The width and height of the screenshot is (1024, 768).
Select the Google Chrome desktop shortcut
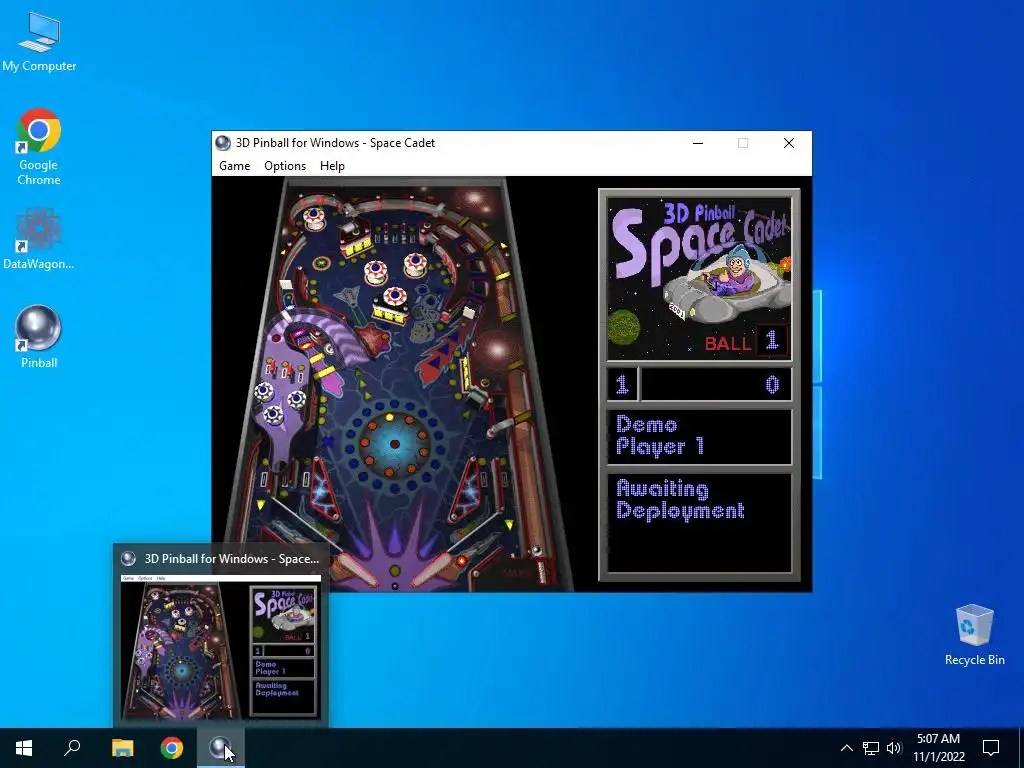click(39, 147)
